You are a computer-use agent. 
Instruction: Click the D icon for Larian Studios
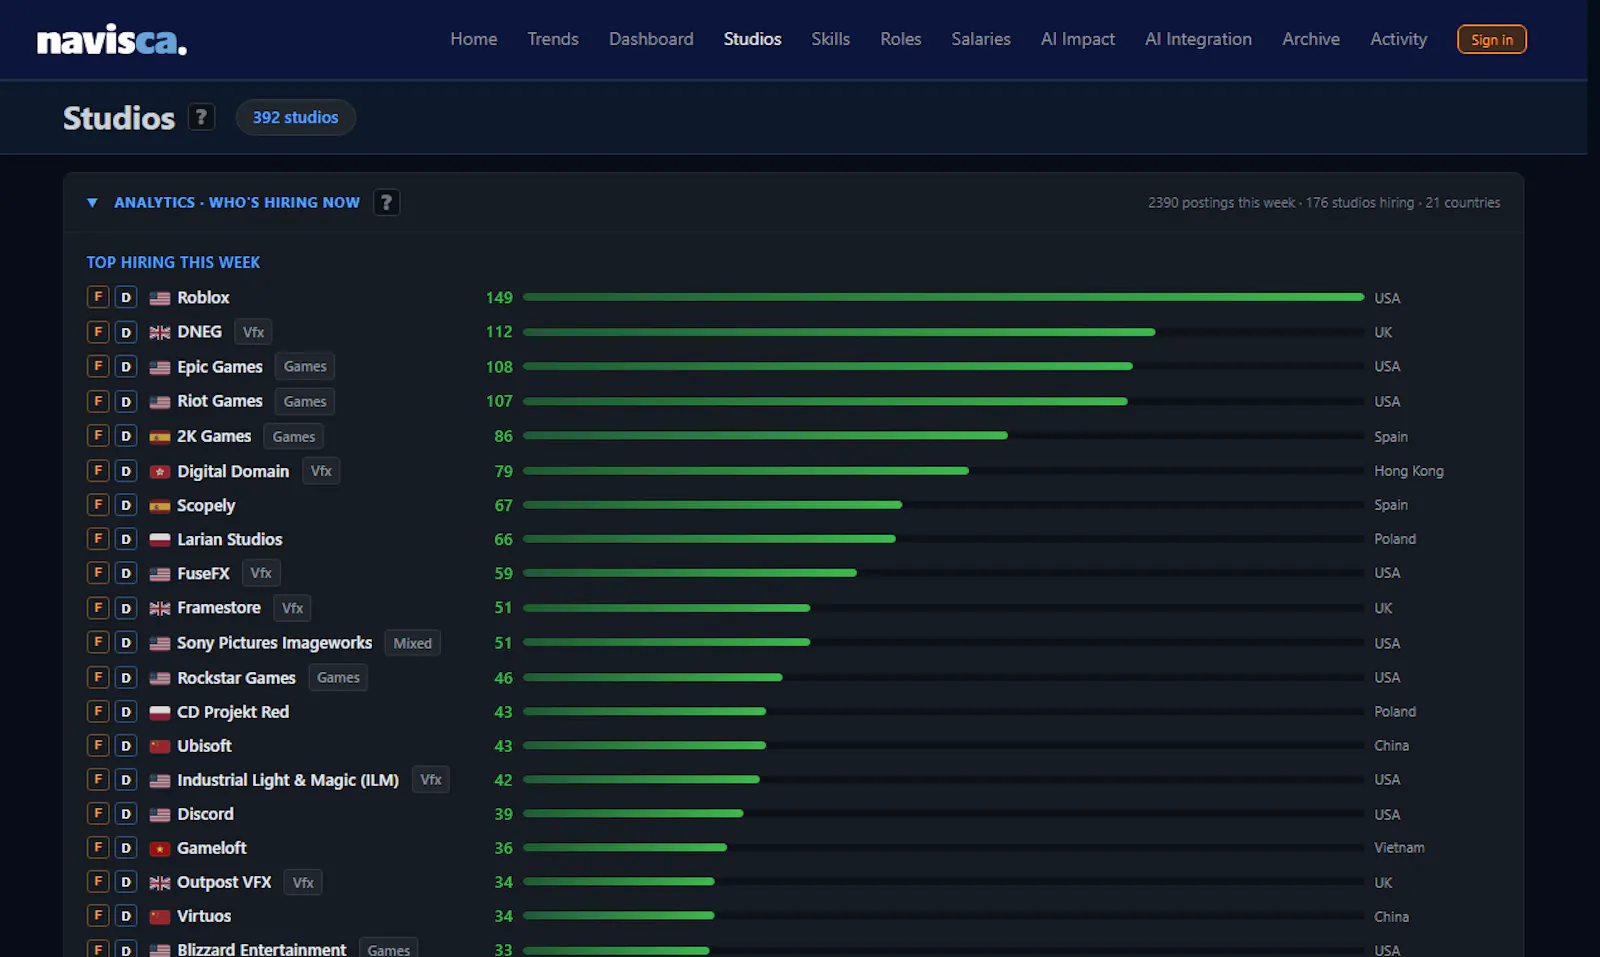126,539
